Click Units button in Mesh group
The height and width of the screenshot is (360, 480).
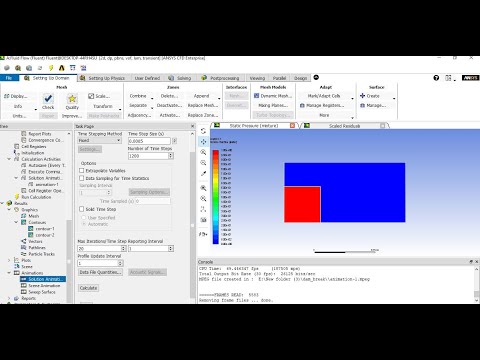19,116
